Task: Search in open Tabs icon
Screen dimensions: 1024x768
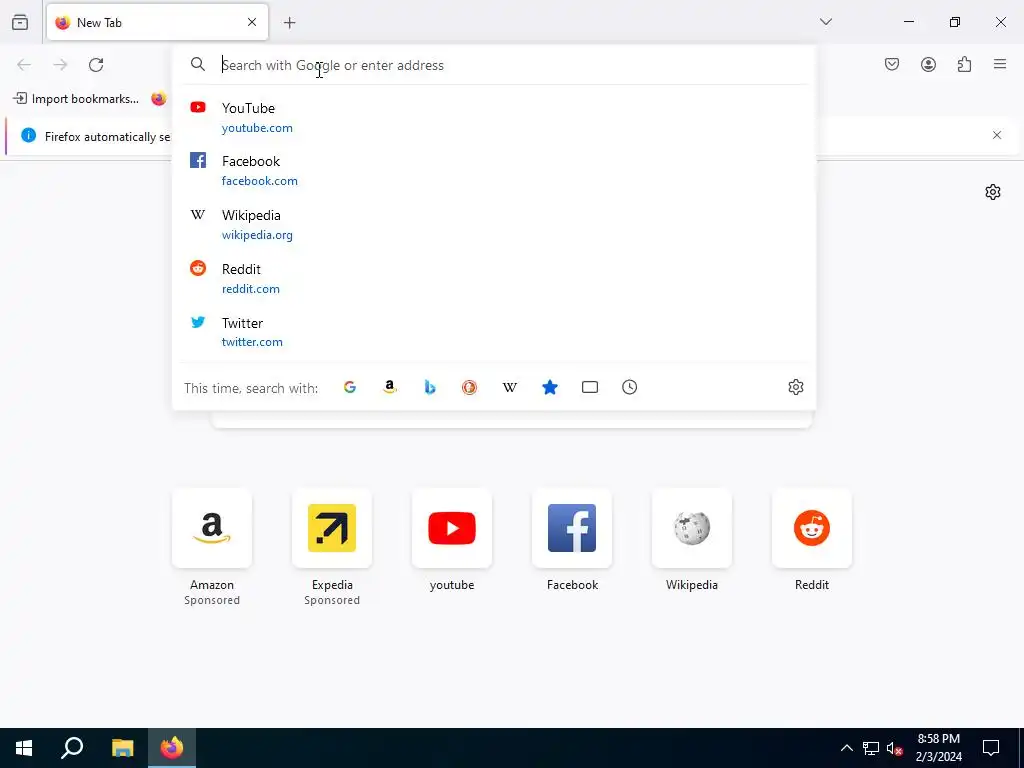Action: tap(590, 387)
